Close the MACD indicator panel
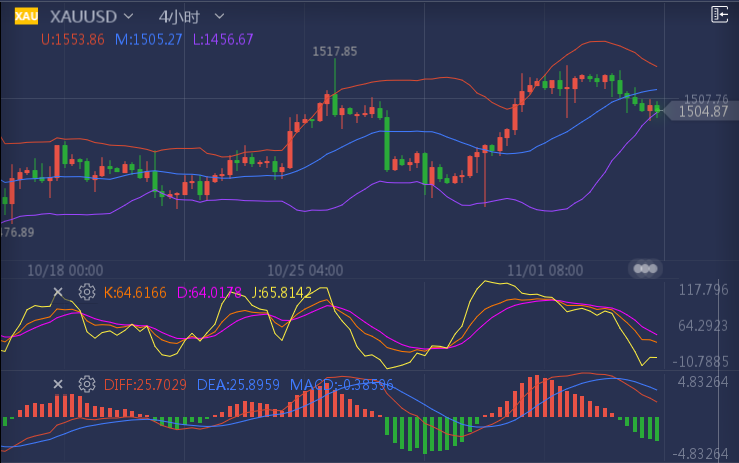This screenshot has width=739, height=463. (x=58, y=384)
